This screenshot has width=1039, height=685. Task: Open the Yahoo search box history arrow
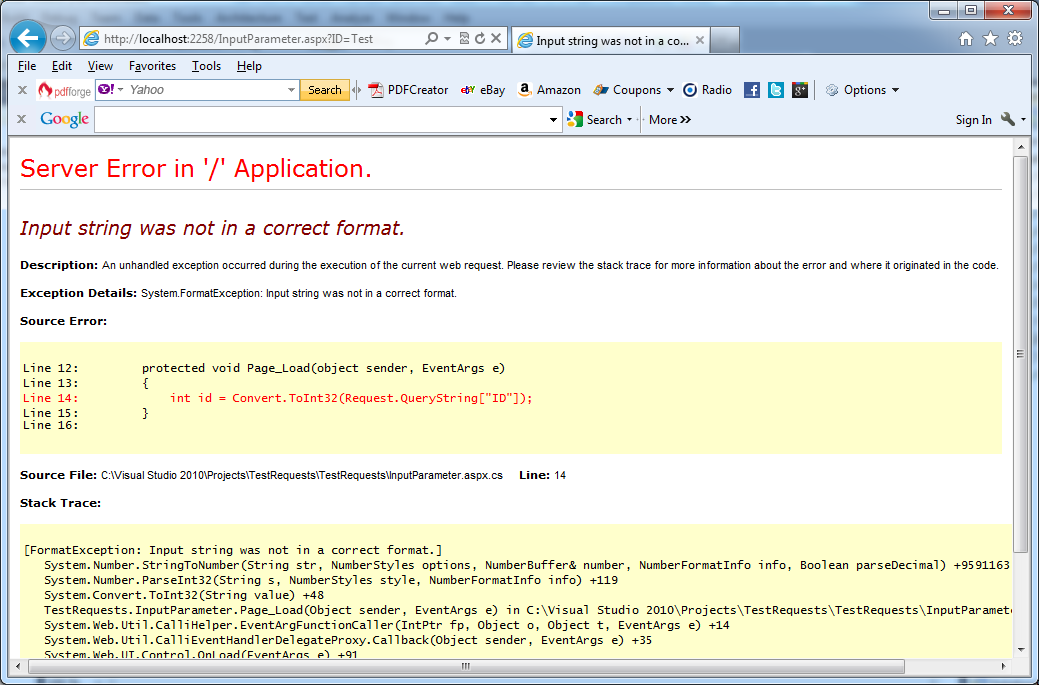292,90
